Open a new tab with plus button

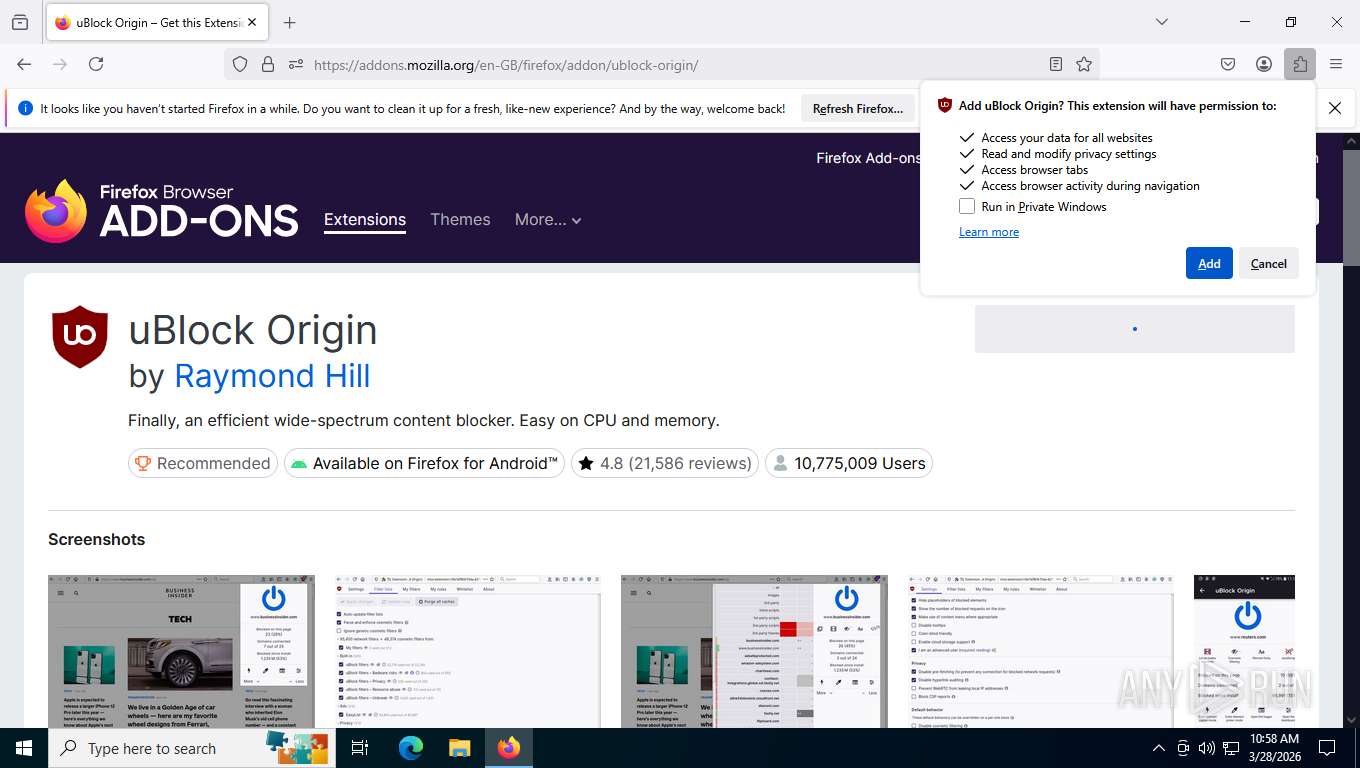(290, 22)
